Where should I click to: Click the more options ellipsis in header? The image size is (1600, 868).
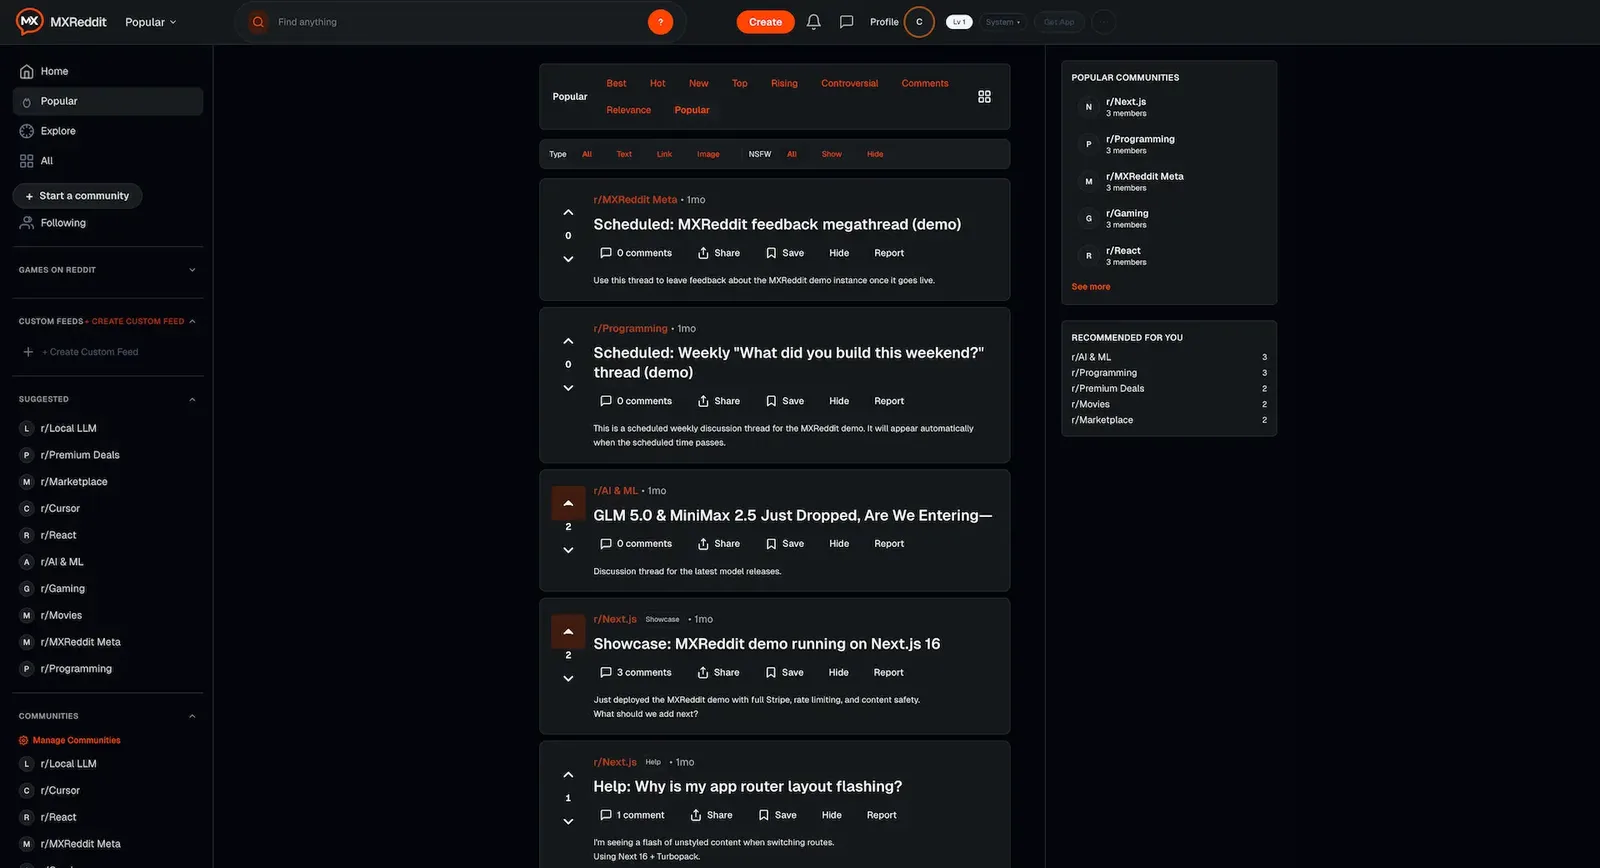coord(1103,22)
